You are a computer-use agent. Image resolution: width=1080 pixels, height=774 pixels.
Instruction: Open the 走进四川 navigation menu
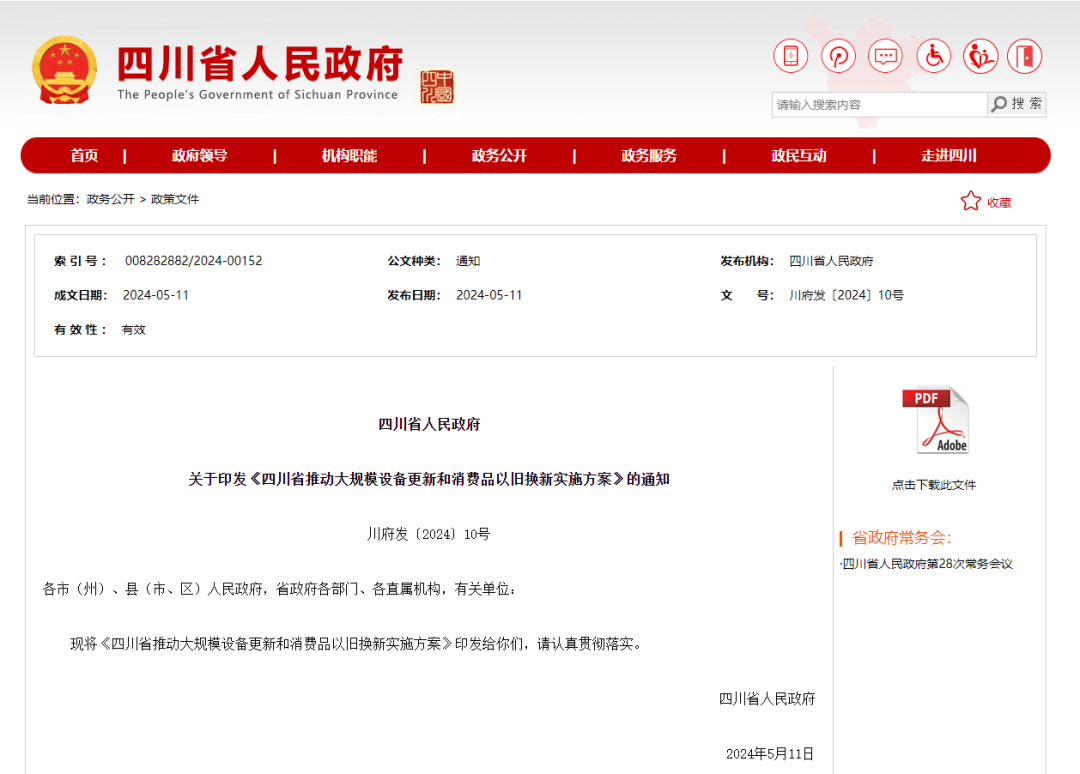point(947,155)
